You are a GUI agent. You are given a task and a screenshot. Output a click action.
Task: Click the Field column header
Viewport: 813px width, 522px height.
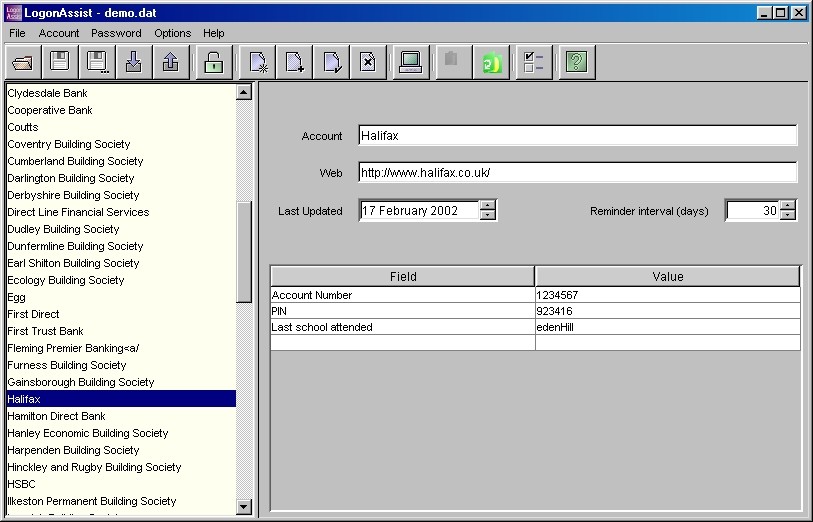click(403, 276)
